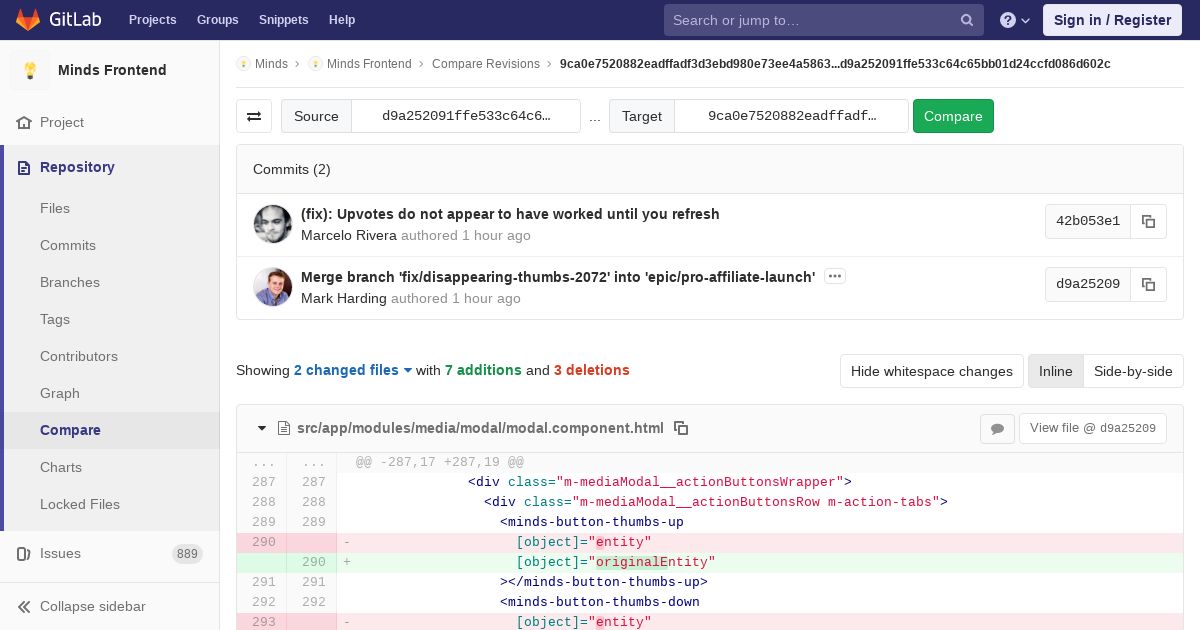This screenshot has height=630, width=1200.
Task: Switch diff to Side-by-side view
Action: pyautogui.click(x=1132, y=371)
